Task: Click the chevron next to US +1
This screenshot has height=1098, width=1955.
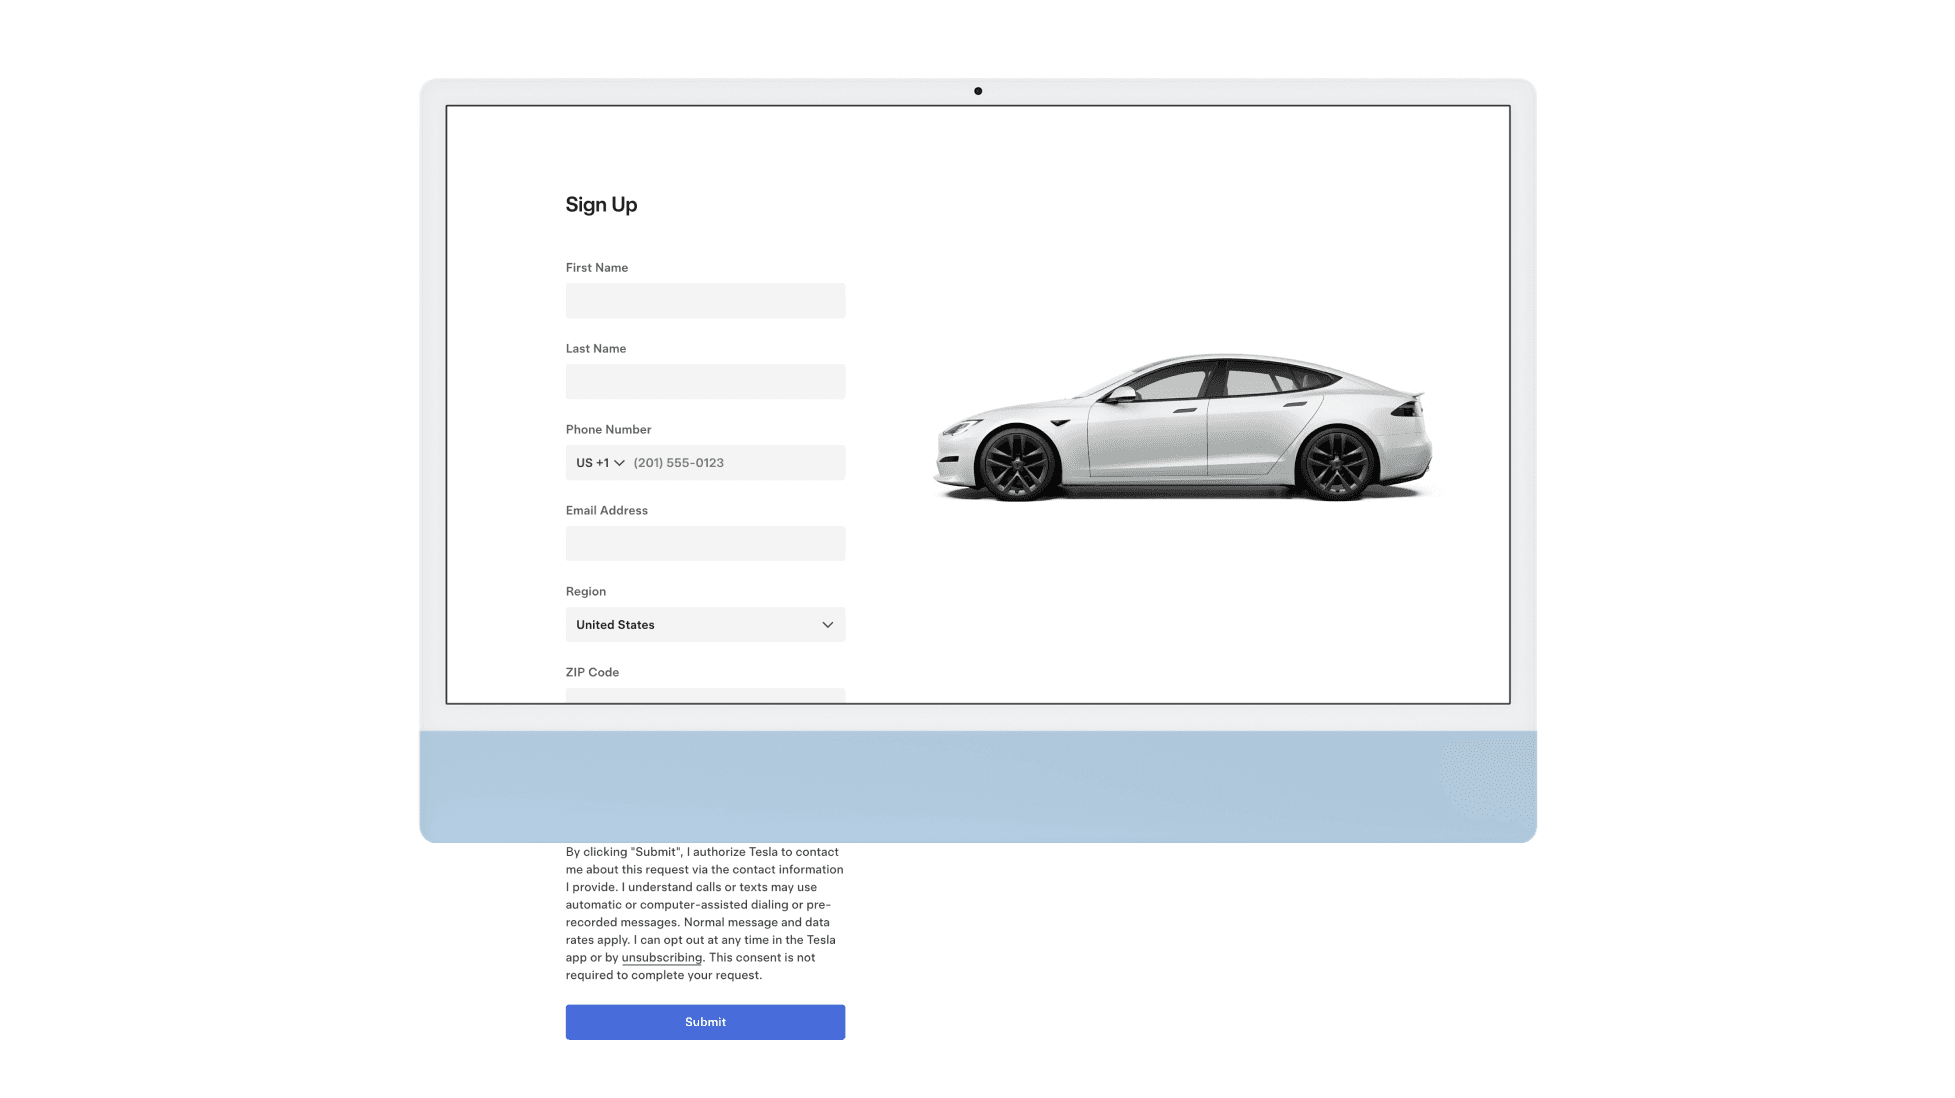Action: pos(619,463)
